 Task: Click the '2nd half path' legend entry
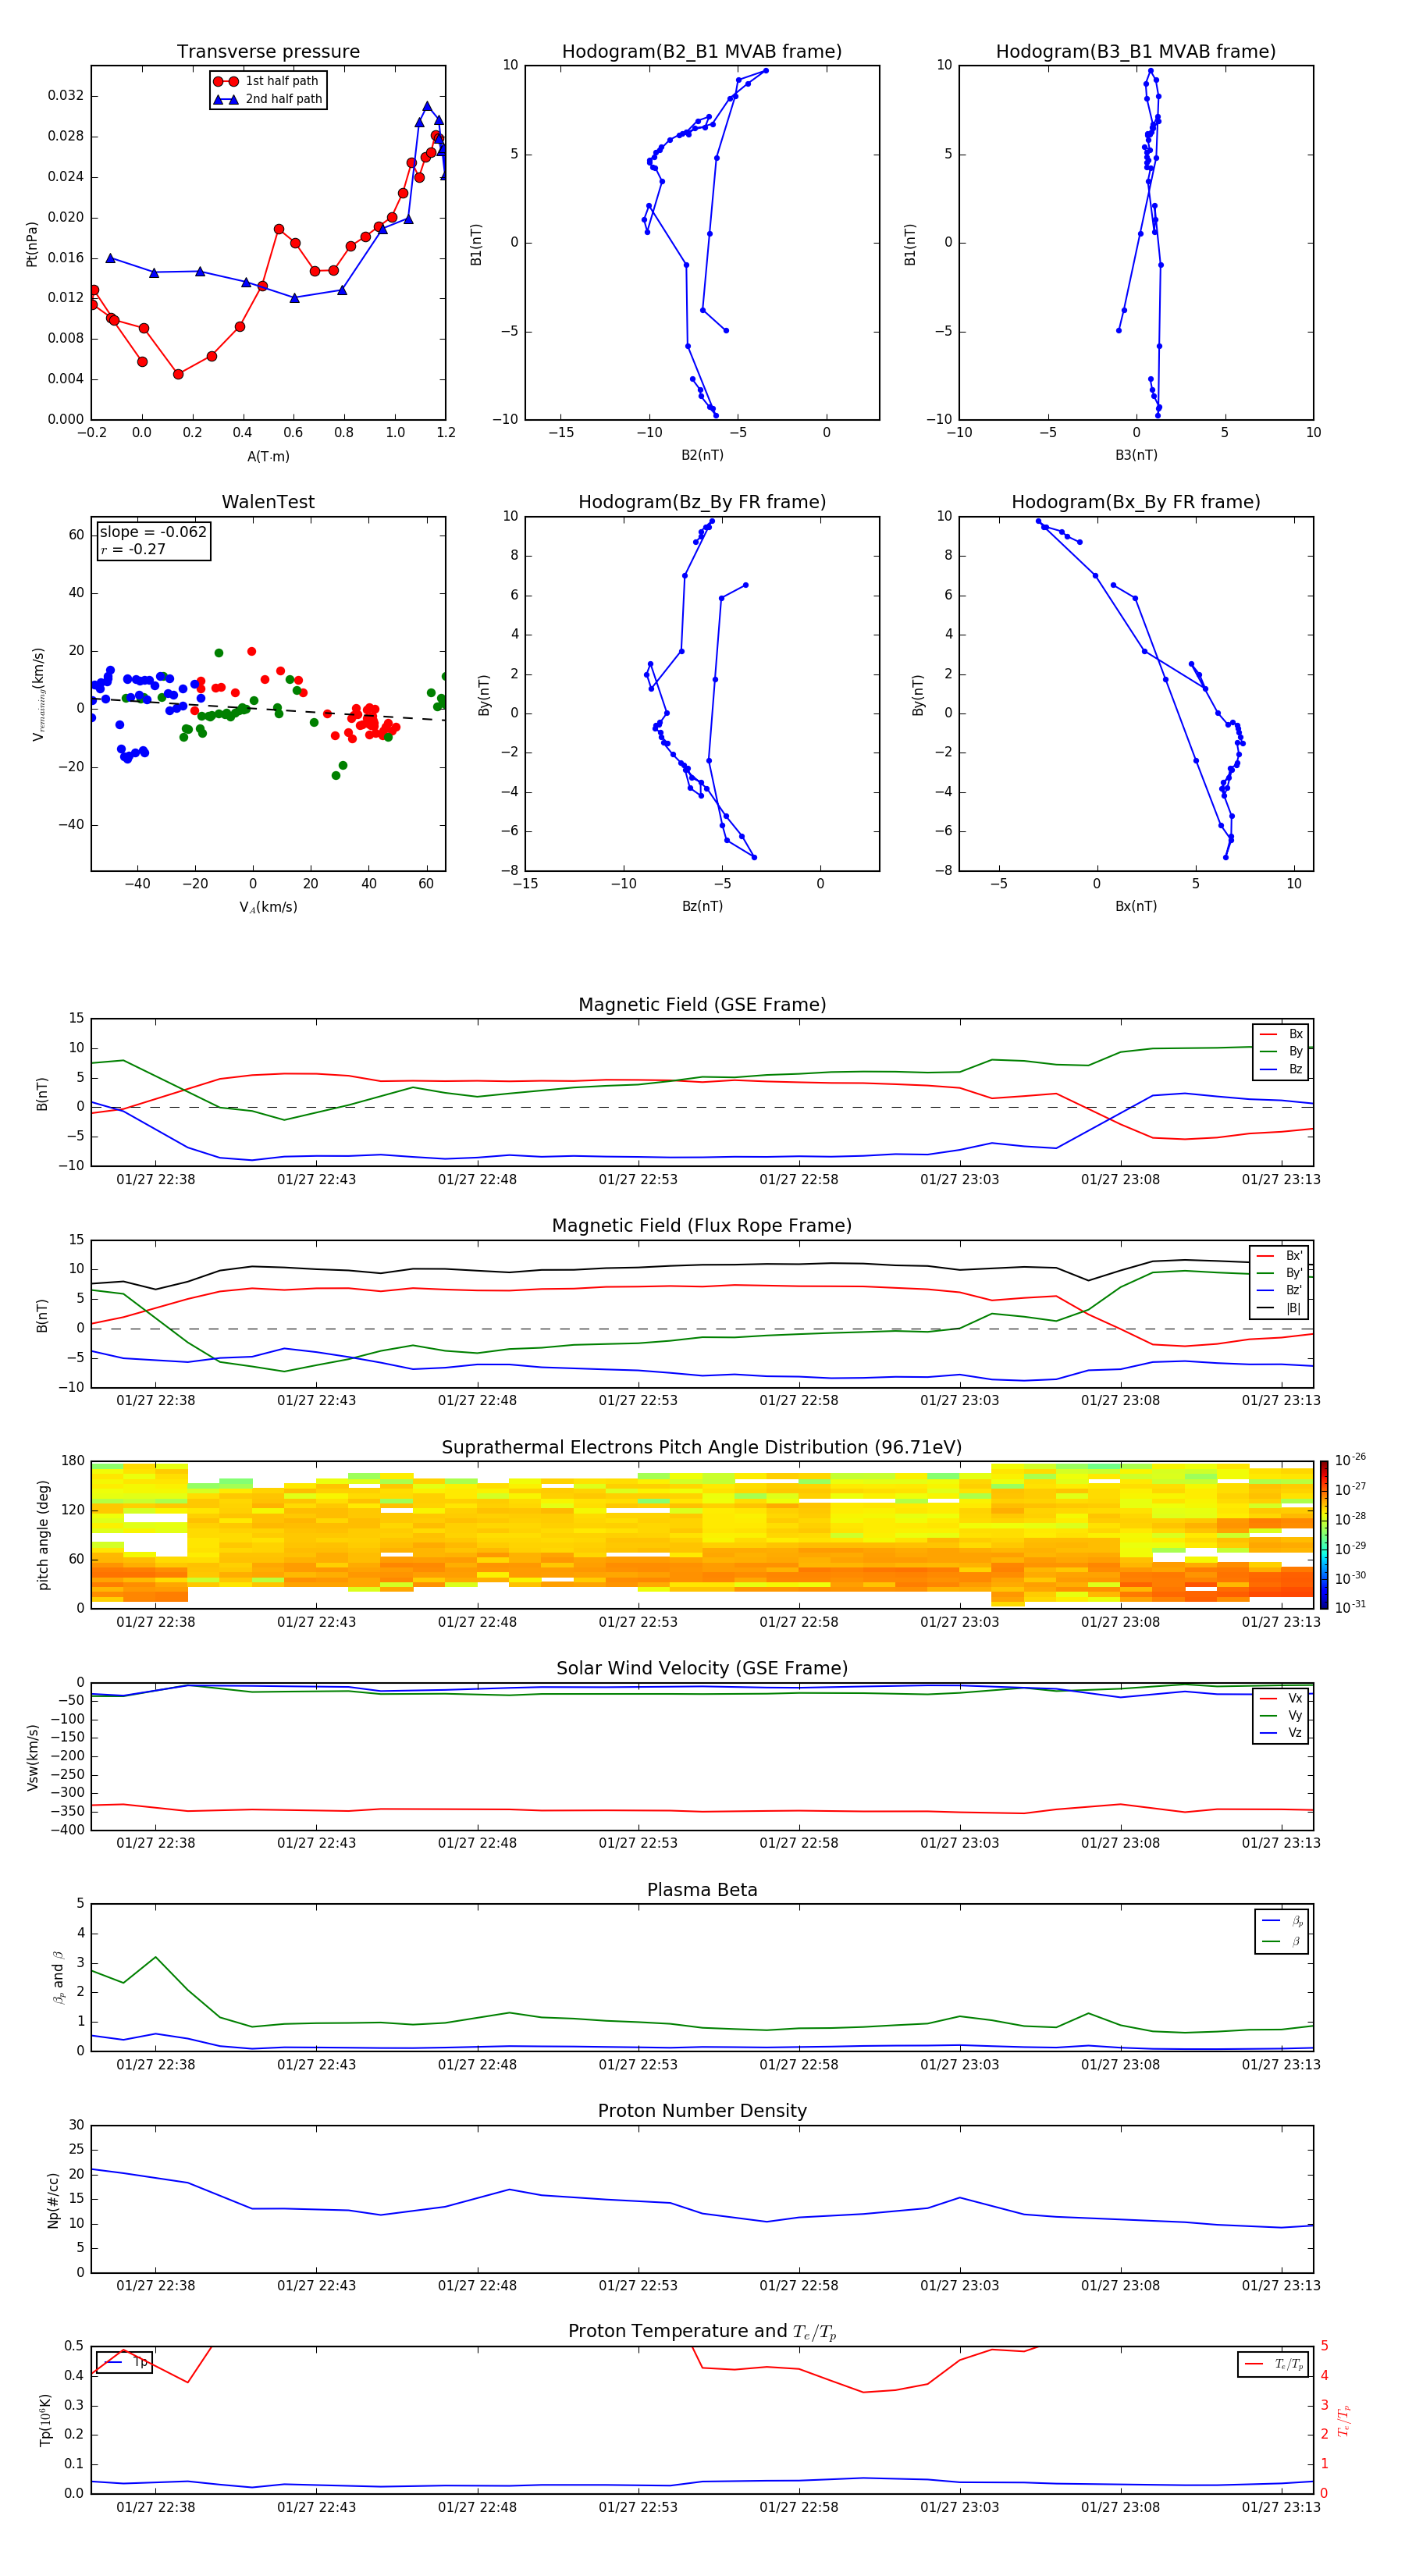(x=268, y=99)
